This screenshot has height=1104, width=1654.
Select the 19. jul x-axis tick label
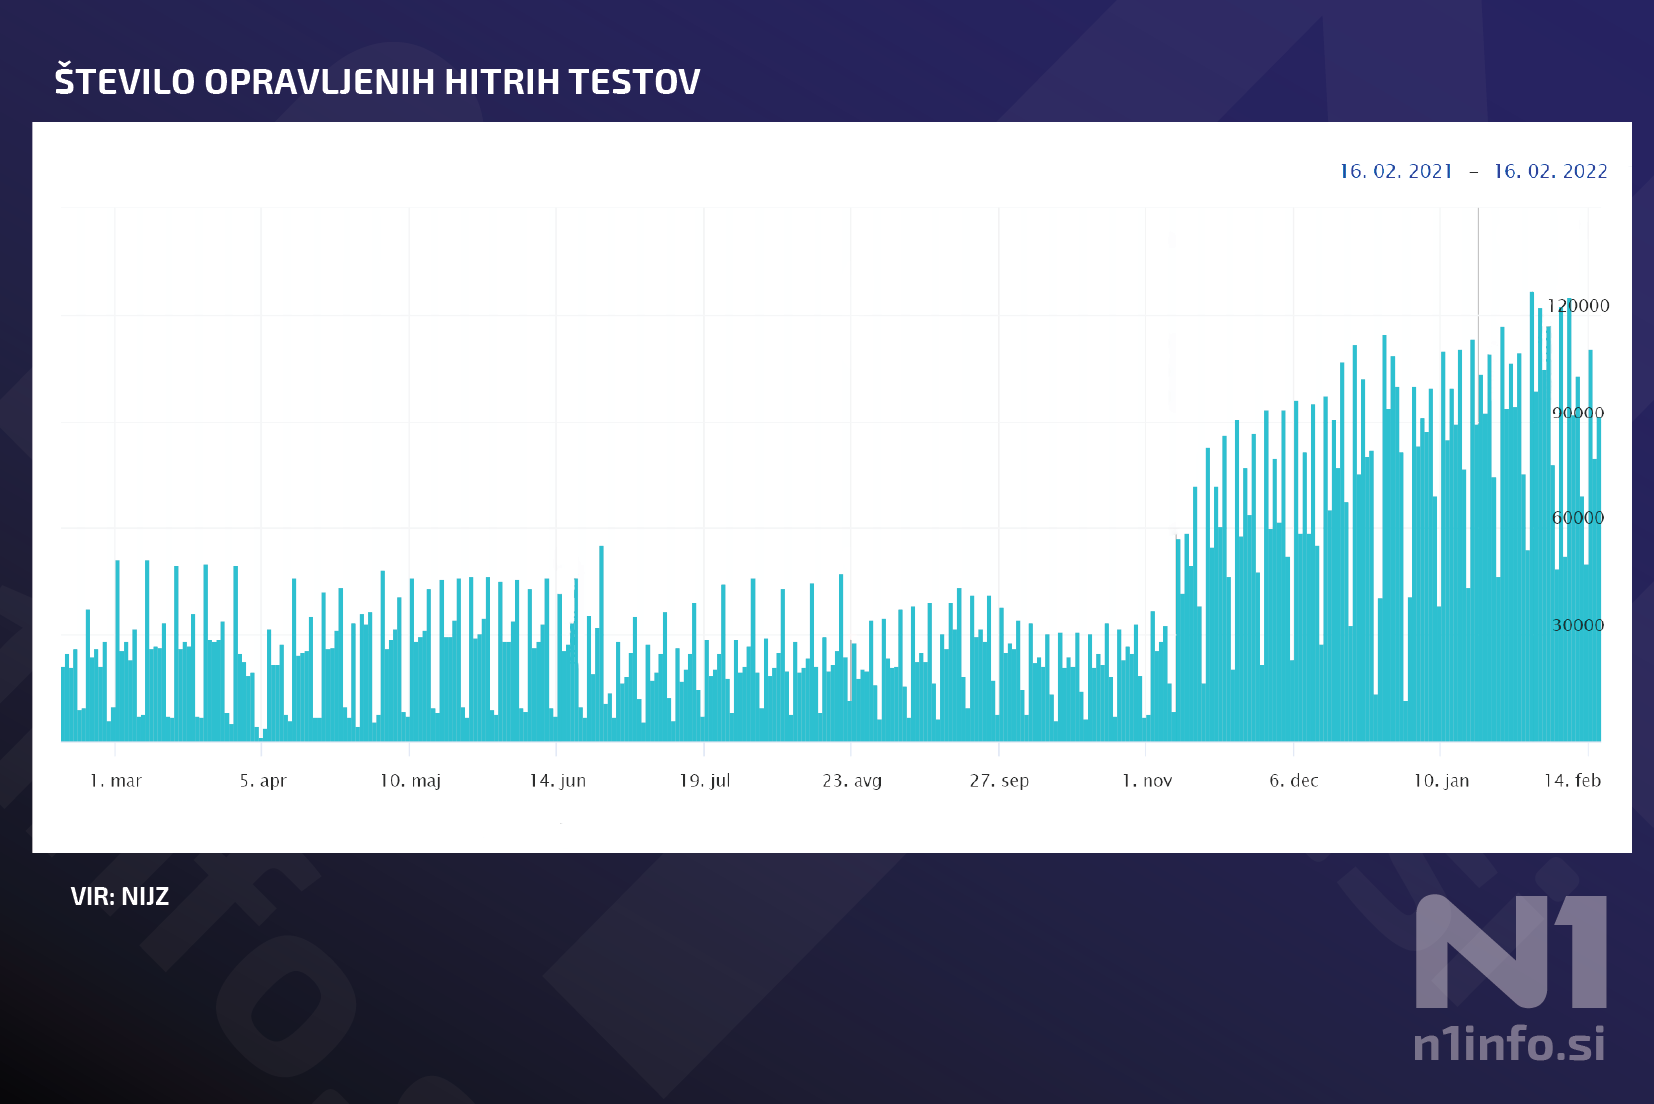point(705,781)
